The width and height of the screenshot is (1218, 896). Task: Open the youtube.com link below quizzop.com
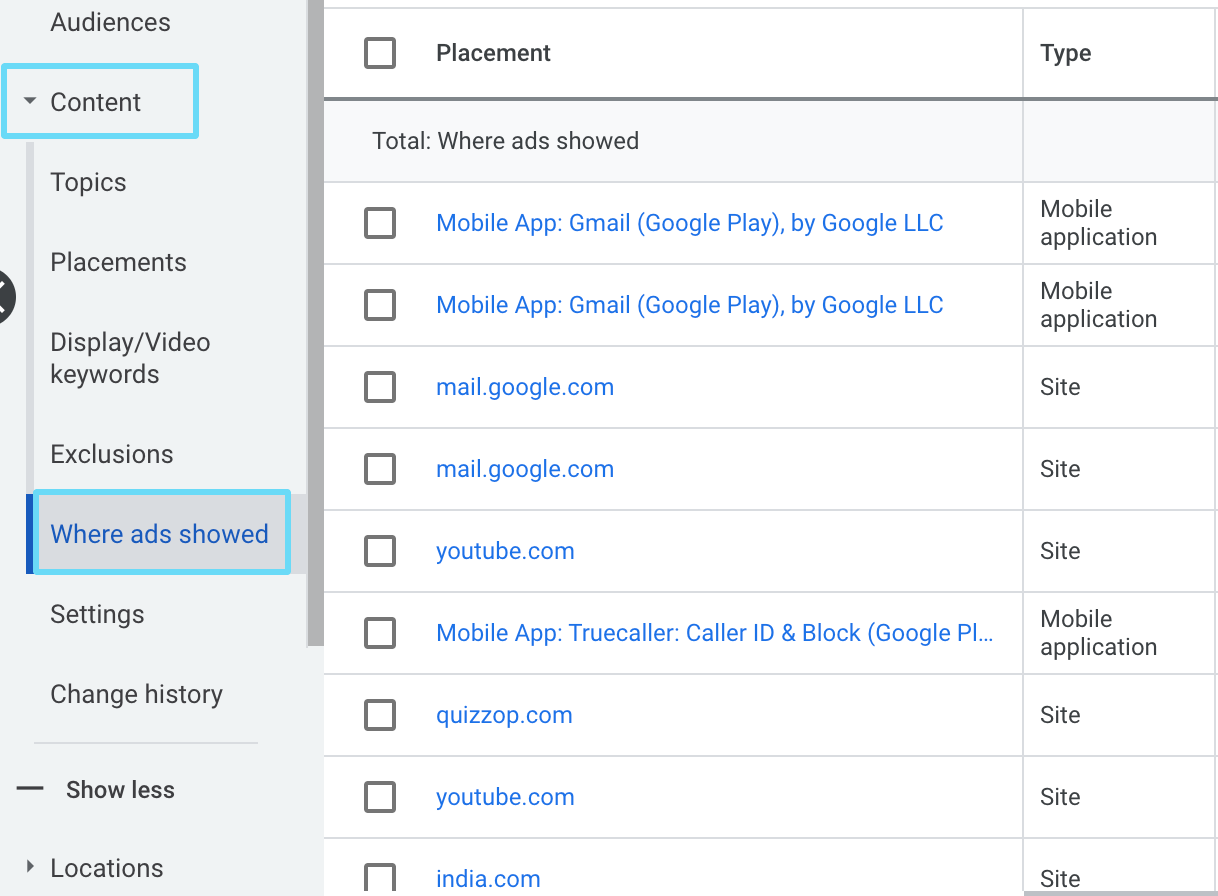point(505,797)
